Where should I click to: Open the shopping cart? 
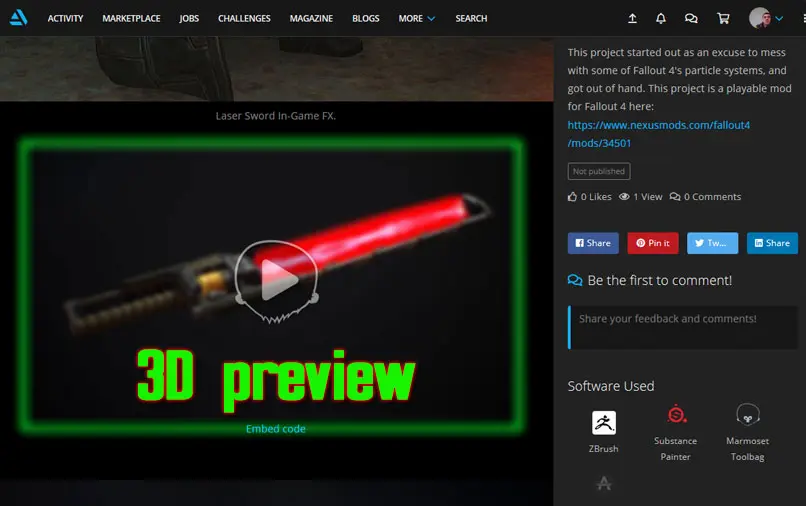[x=723, y=19]
